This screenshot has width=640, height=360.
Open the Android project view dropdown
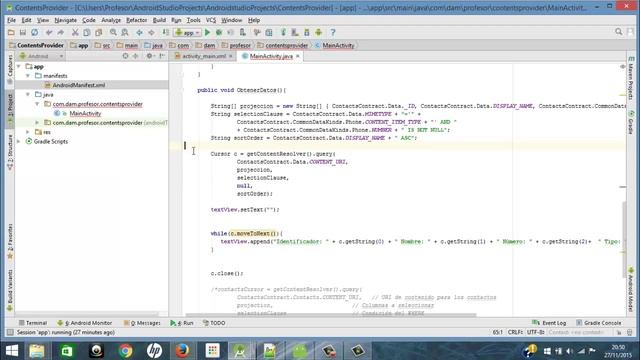(41, 56)
